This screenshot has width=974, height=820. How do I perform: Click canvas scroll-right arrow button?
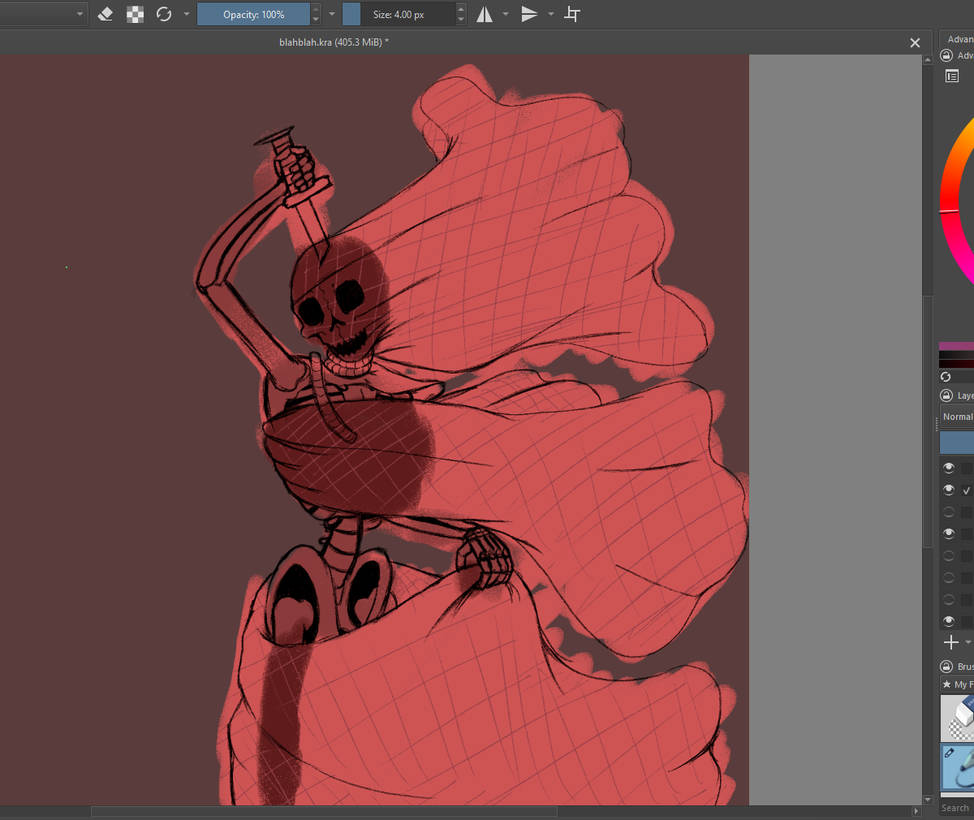pyautogui.click(x=916, y=811)
